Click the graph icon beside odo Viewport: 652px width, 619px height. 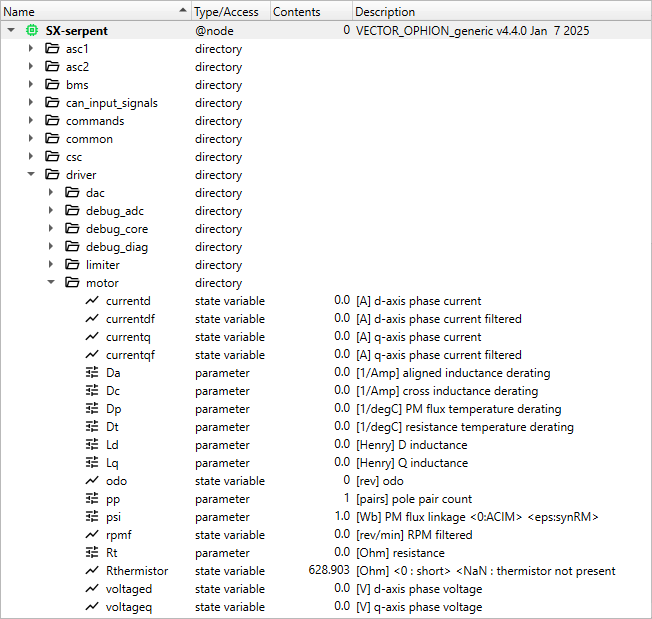(92, 481)
